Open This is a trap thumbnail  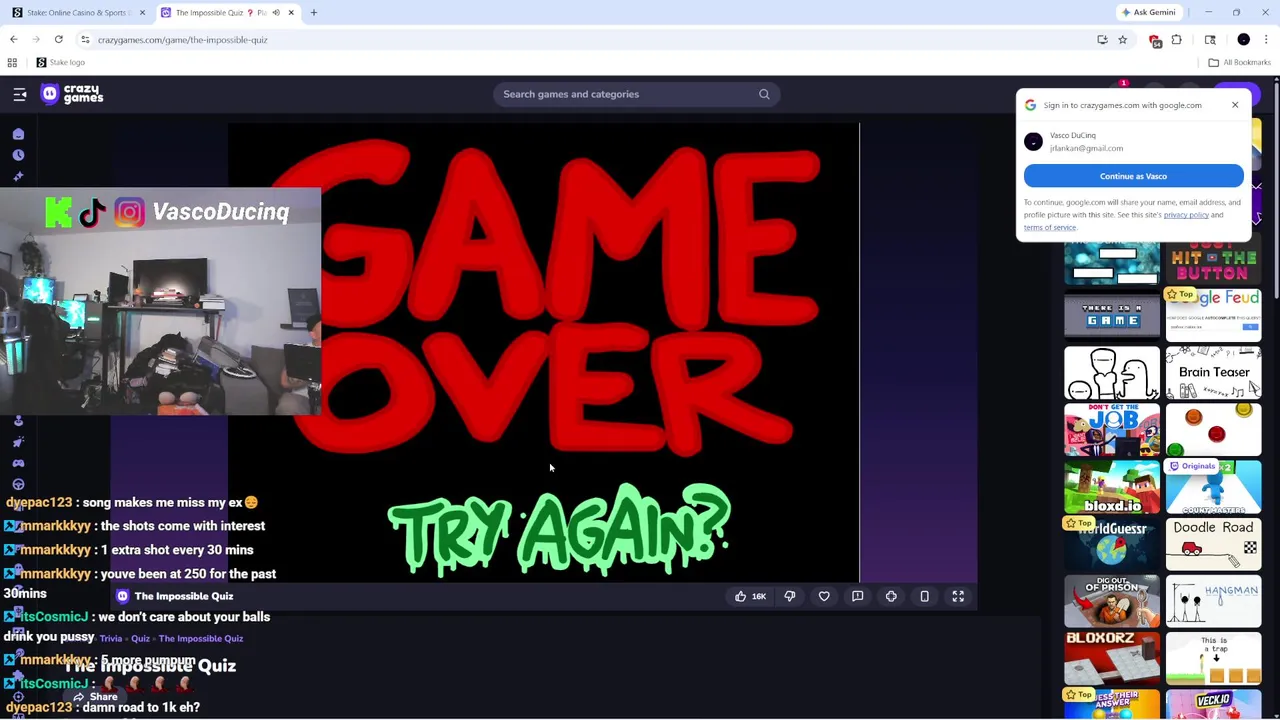[x=1214, y=660]
